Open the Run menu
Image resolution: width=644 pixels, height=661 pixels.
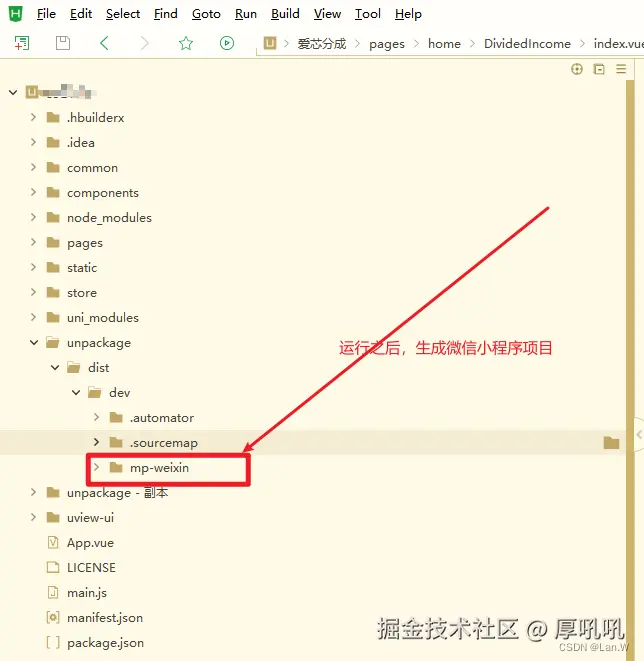246,14
